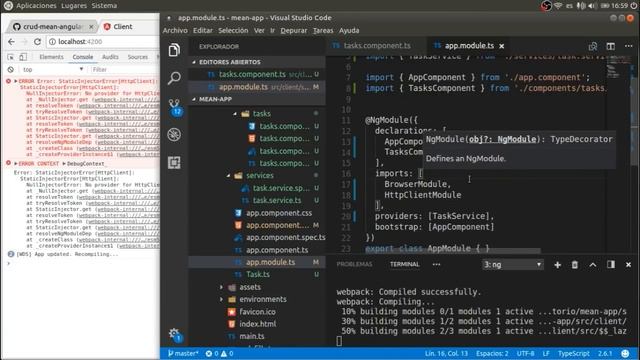Open task.service.ts in the explorer
Viewport: 640px width, 360px height.
pyautogui.click(x=277, y=200)
